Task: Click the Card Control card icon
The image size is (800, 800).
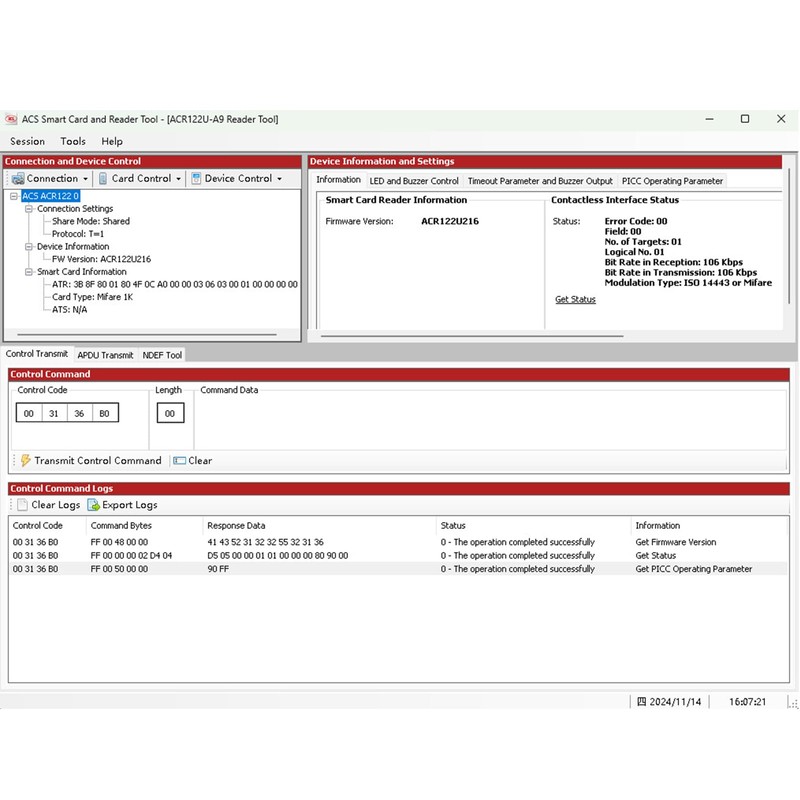Action: tap(103, 179)
